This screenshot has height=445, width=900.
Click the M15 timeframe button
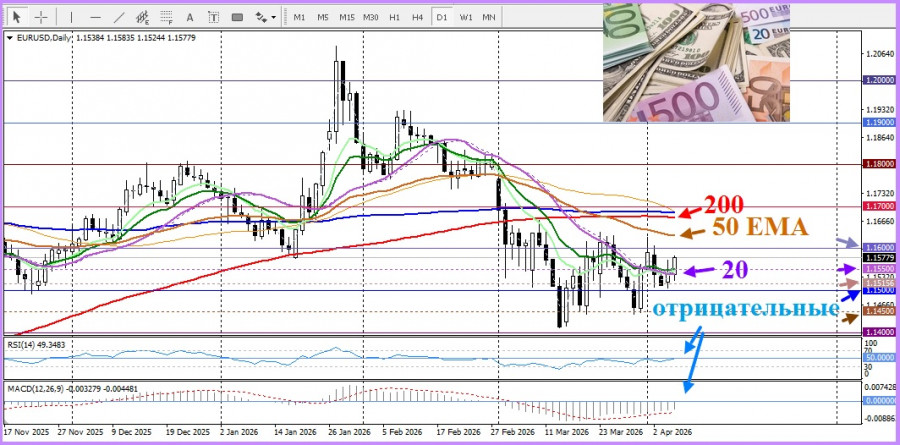[347, 17]
